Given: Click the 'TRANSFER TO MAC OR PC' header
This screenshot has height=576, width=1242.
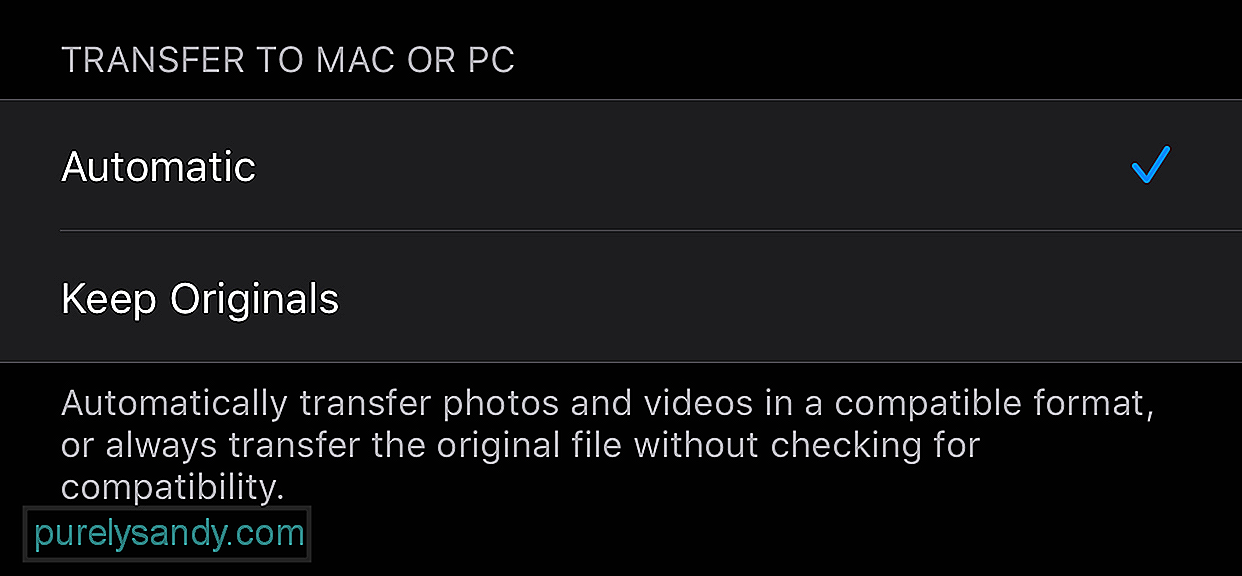Looking at the screenshot, I should pos(288,60).
